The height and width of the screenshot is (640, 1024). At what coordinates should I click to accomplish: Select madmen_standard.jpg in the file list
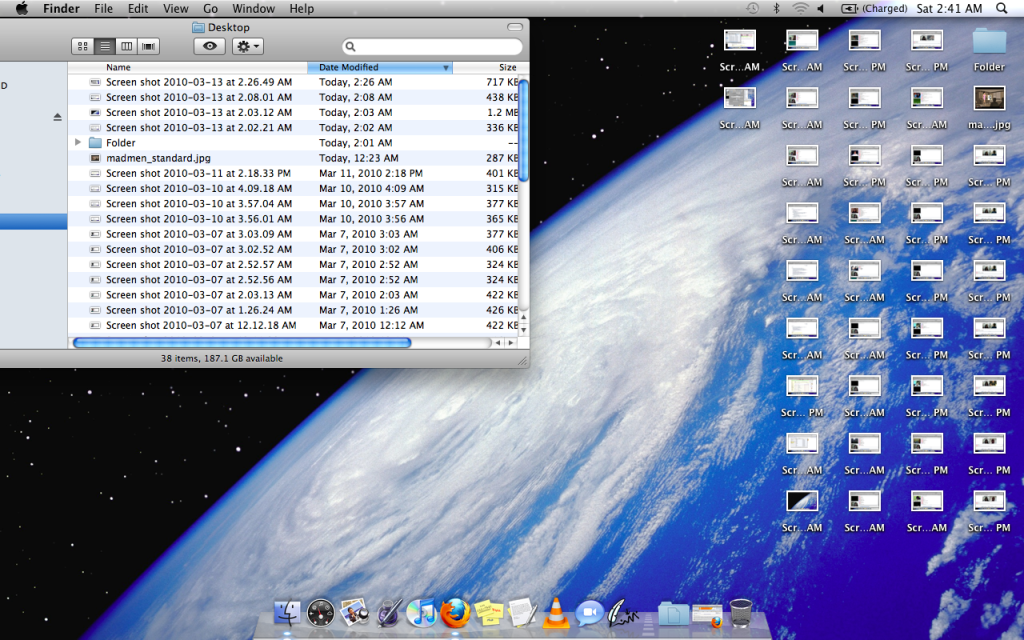pos(158,158)
